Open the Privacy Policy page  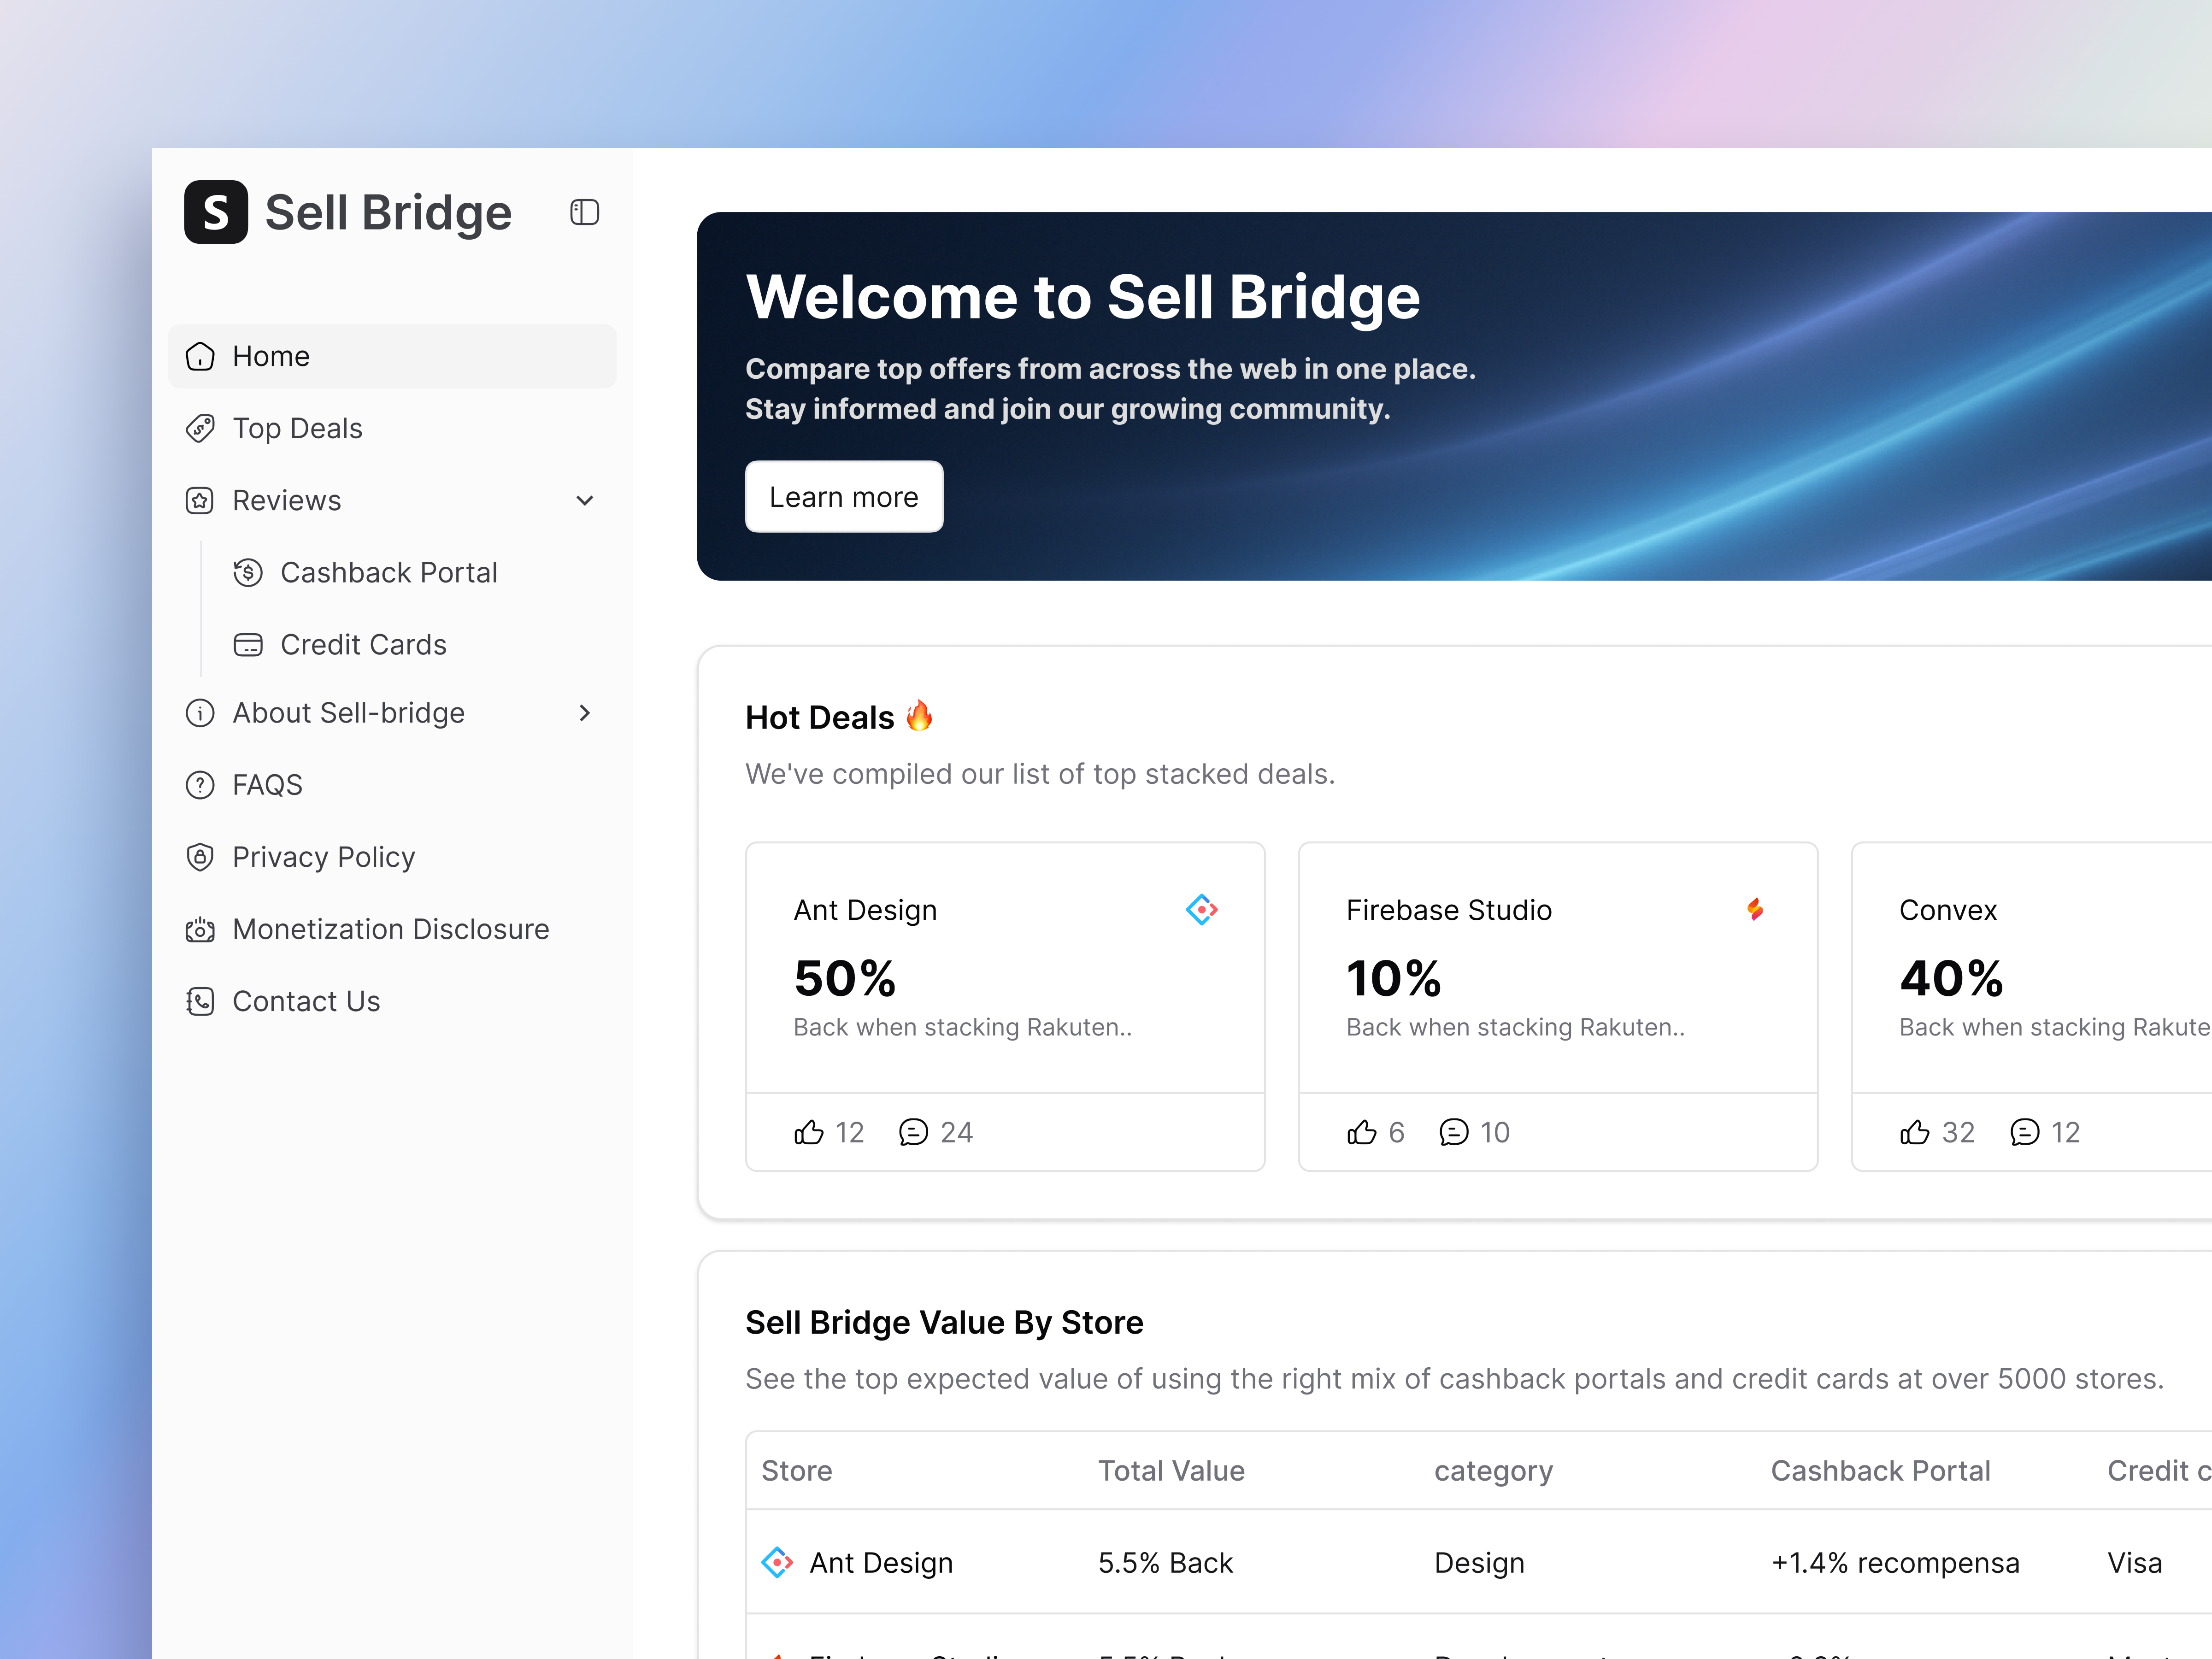click(x=392, y=857)
